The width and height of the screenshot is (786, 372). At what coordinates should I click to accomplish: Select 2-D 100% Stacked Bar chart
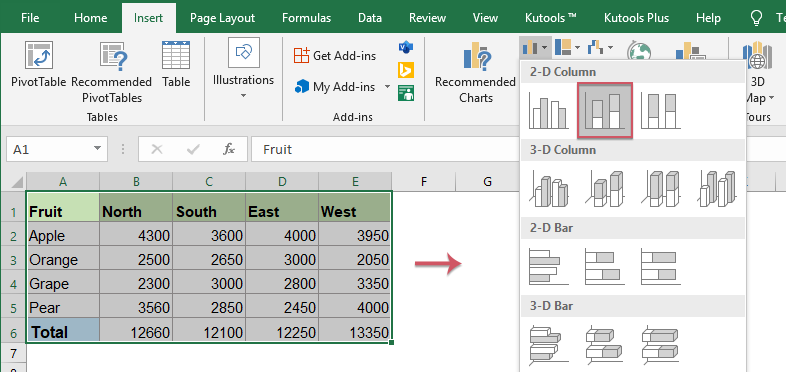[x=661, y=267]
